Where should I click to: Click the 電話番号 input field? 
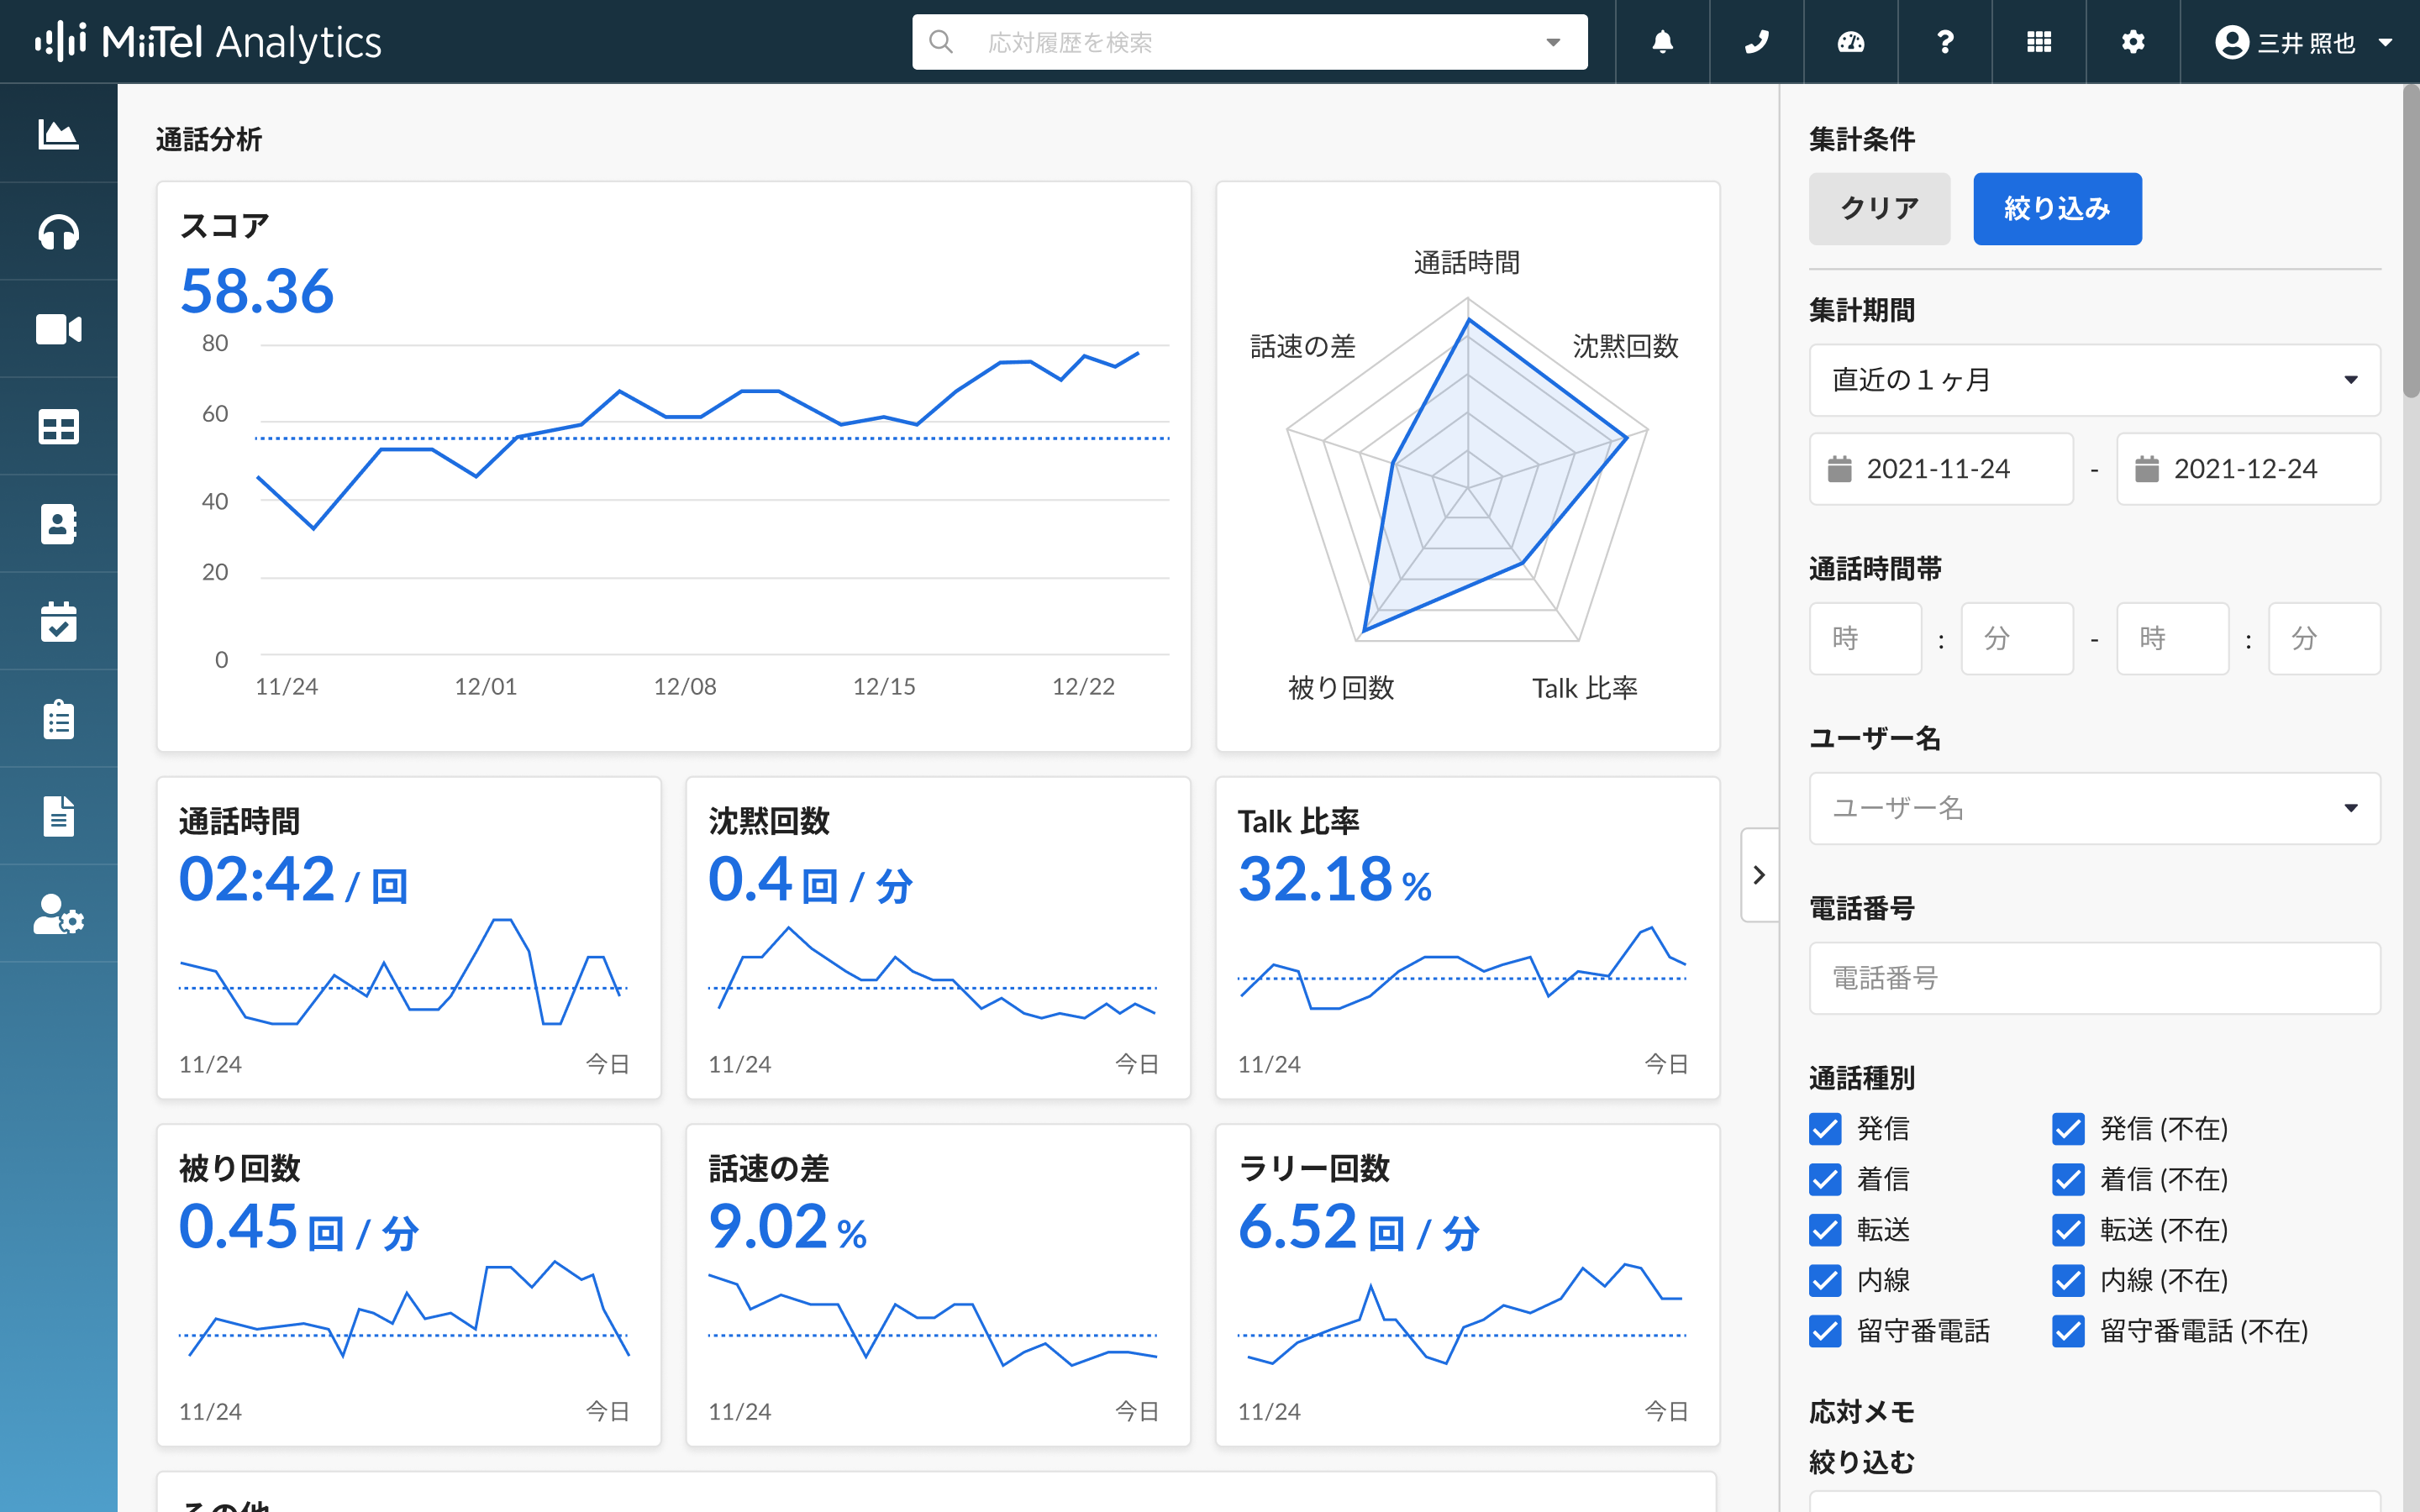coord(2094,978)
